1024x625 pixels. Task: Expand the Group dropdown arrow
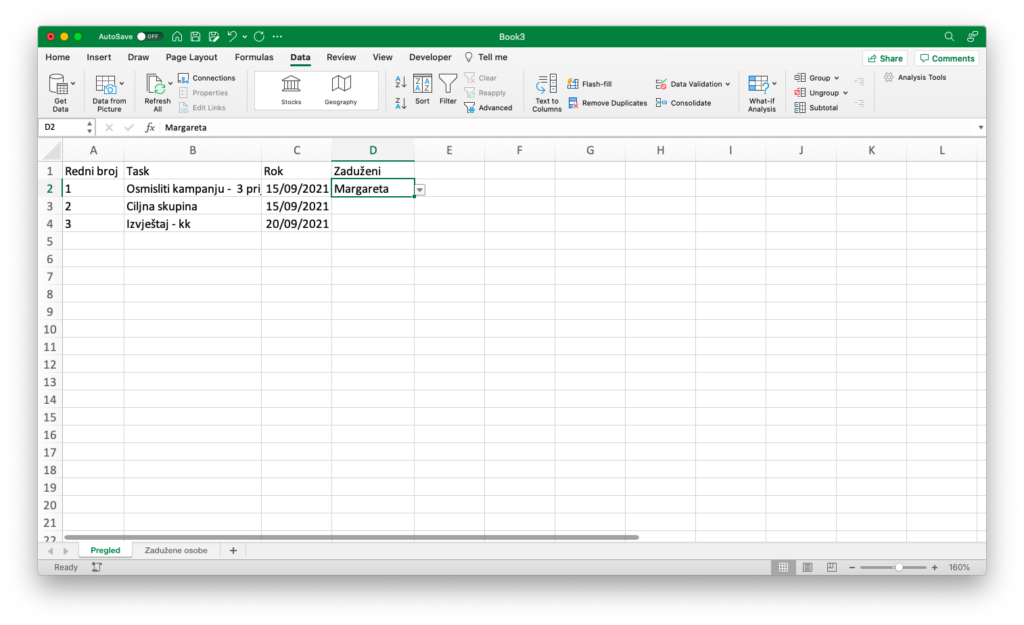pyautogui.click(x=839, y=78)
